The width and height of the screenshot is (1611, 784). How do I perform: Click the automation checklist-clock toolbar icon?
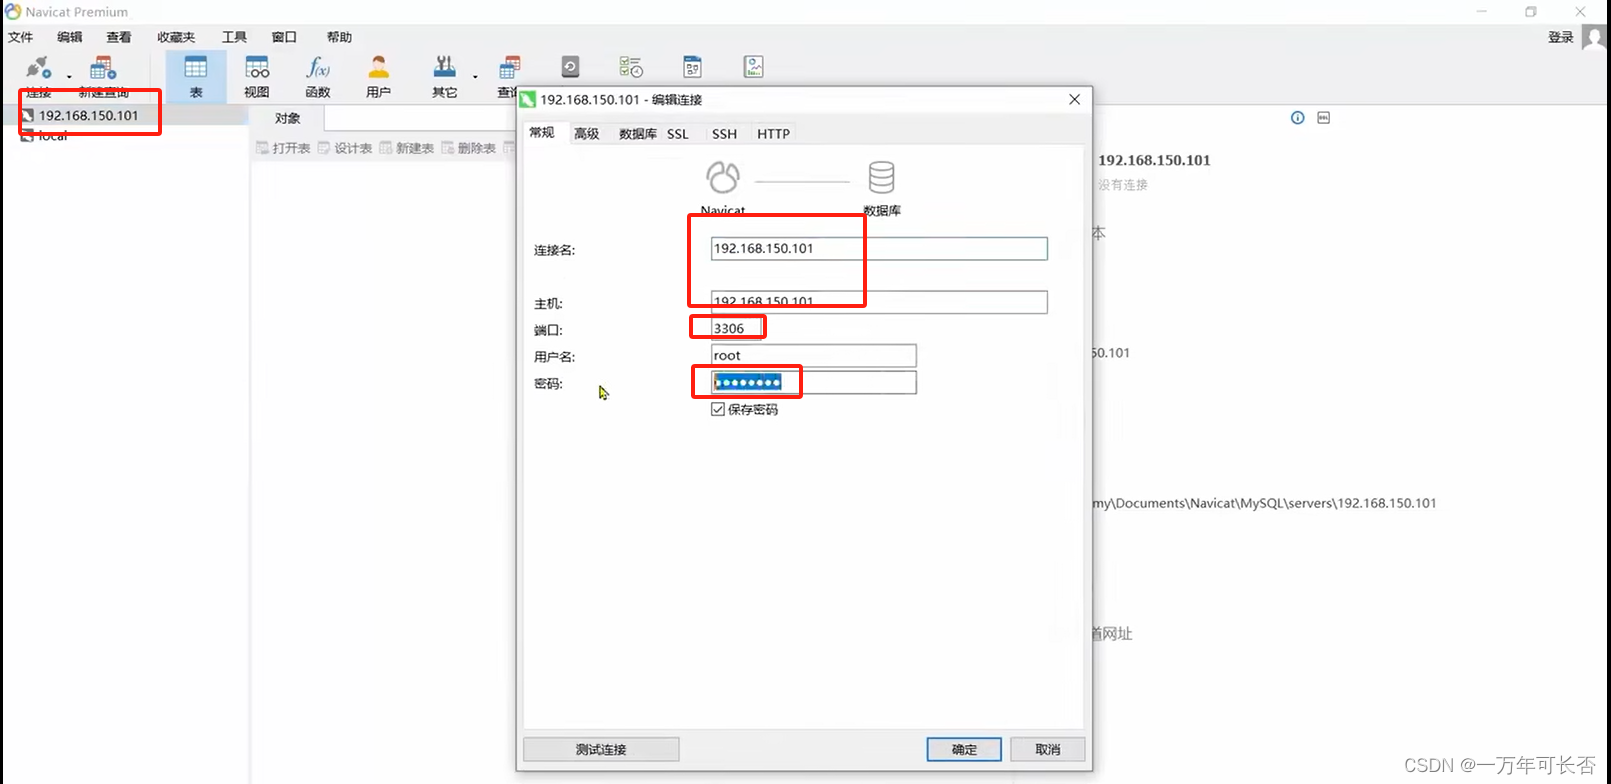(x=631, y=67)
